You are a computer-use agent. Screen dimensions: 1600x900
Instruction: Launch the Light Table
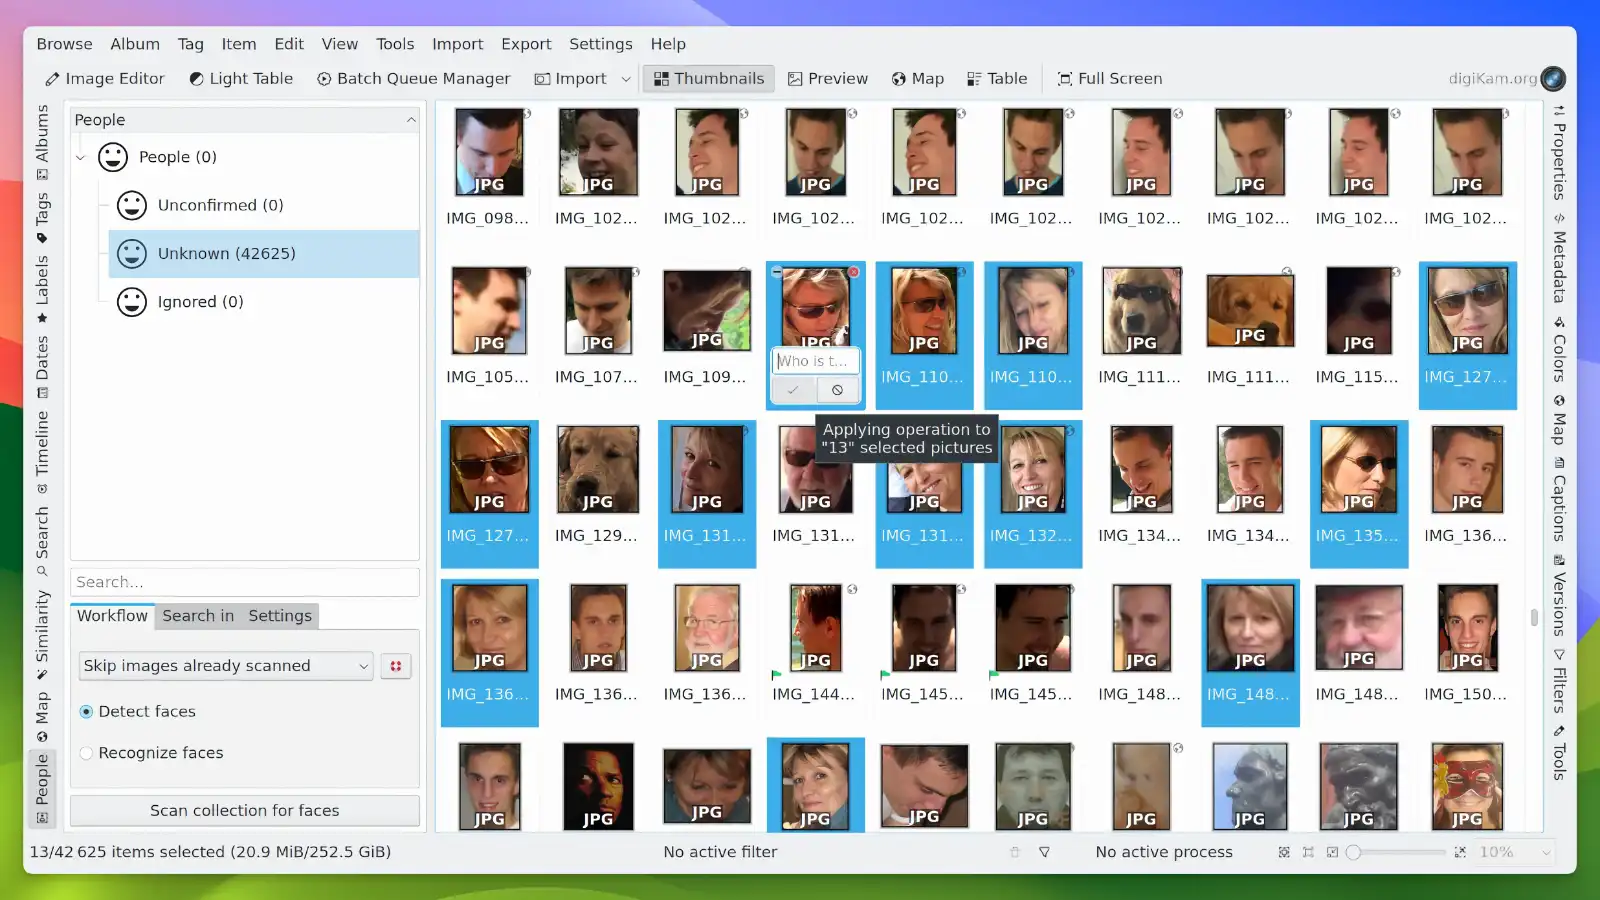click(x=241, y=78)
